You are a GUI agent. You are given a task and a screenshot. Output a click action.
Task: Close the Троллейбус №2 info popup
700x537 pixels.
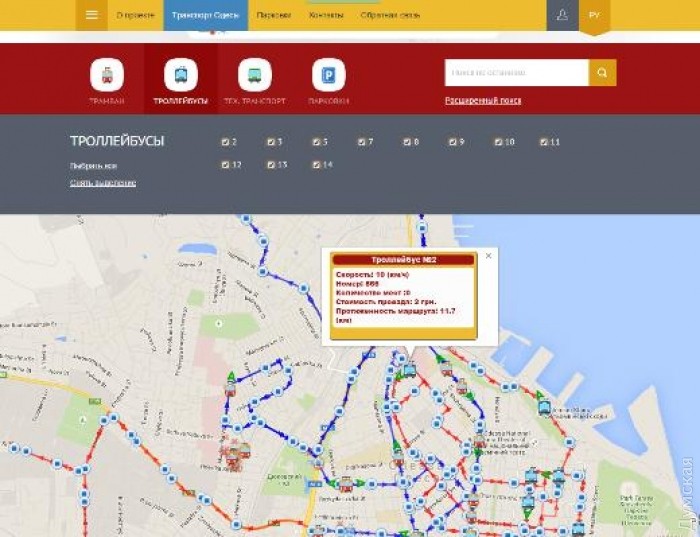488,256
